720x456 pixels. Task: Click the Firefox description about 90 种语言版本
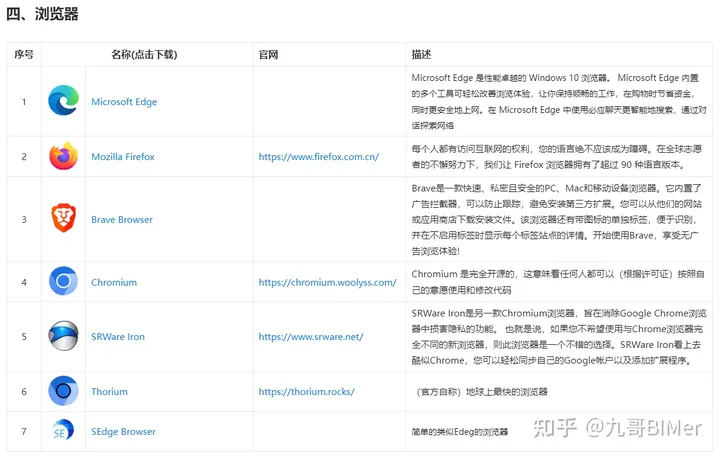pos(557,157)
